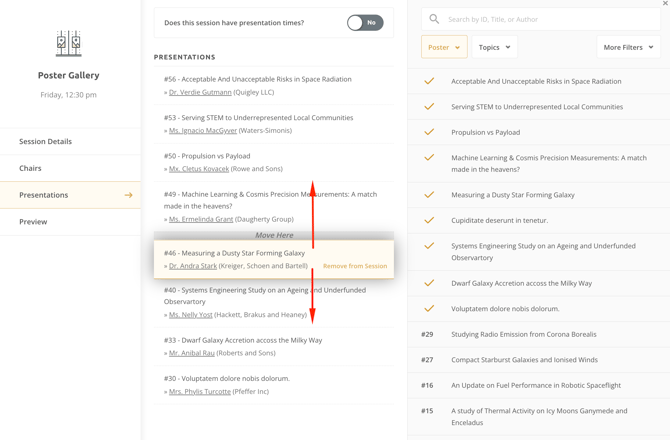
Task: Open the Chairs section
Action: point(31,168)
